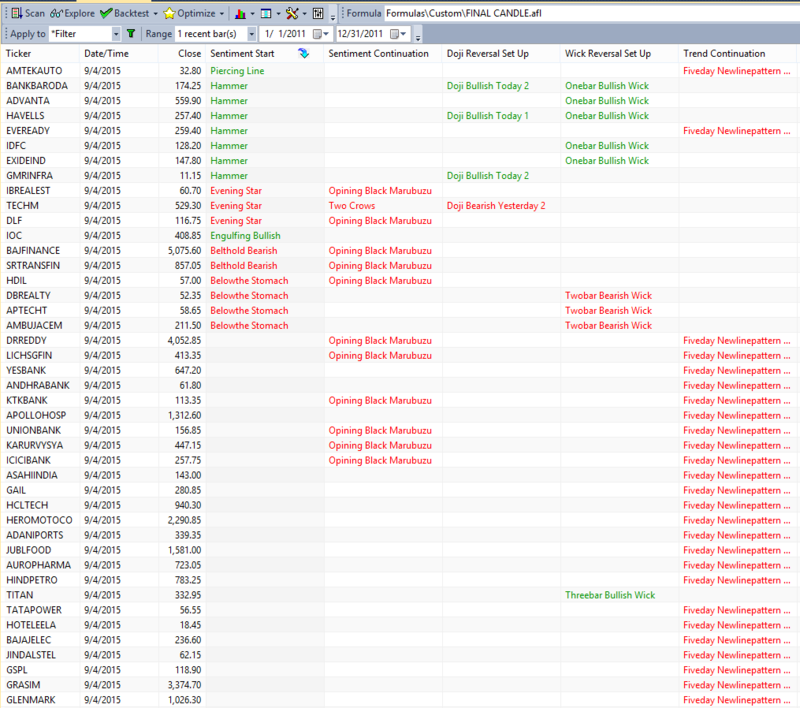Run the Scan command
The height and width of the screenshot is (708, 800).
28,13
